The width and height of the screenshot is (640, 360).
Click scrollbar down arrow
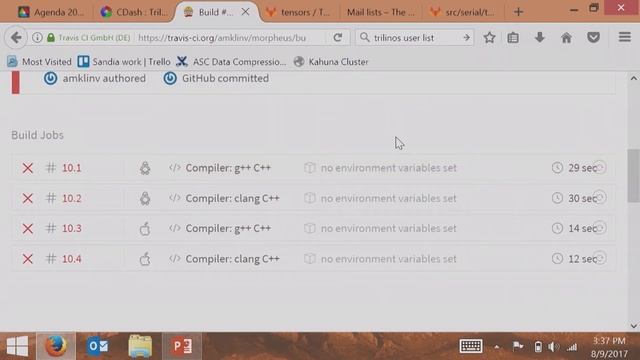click(x=633, y=326)
